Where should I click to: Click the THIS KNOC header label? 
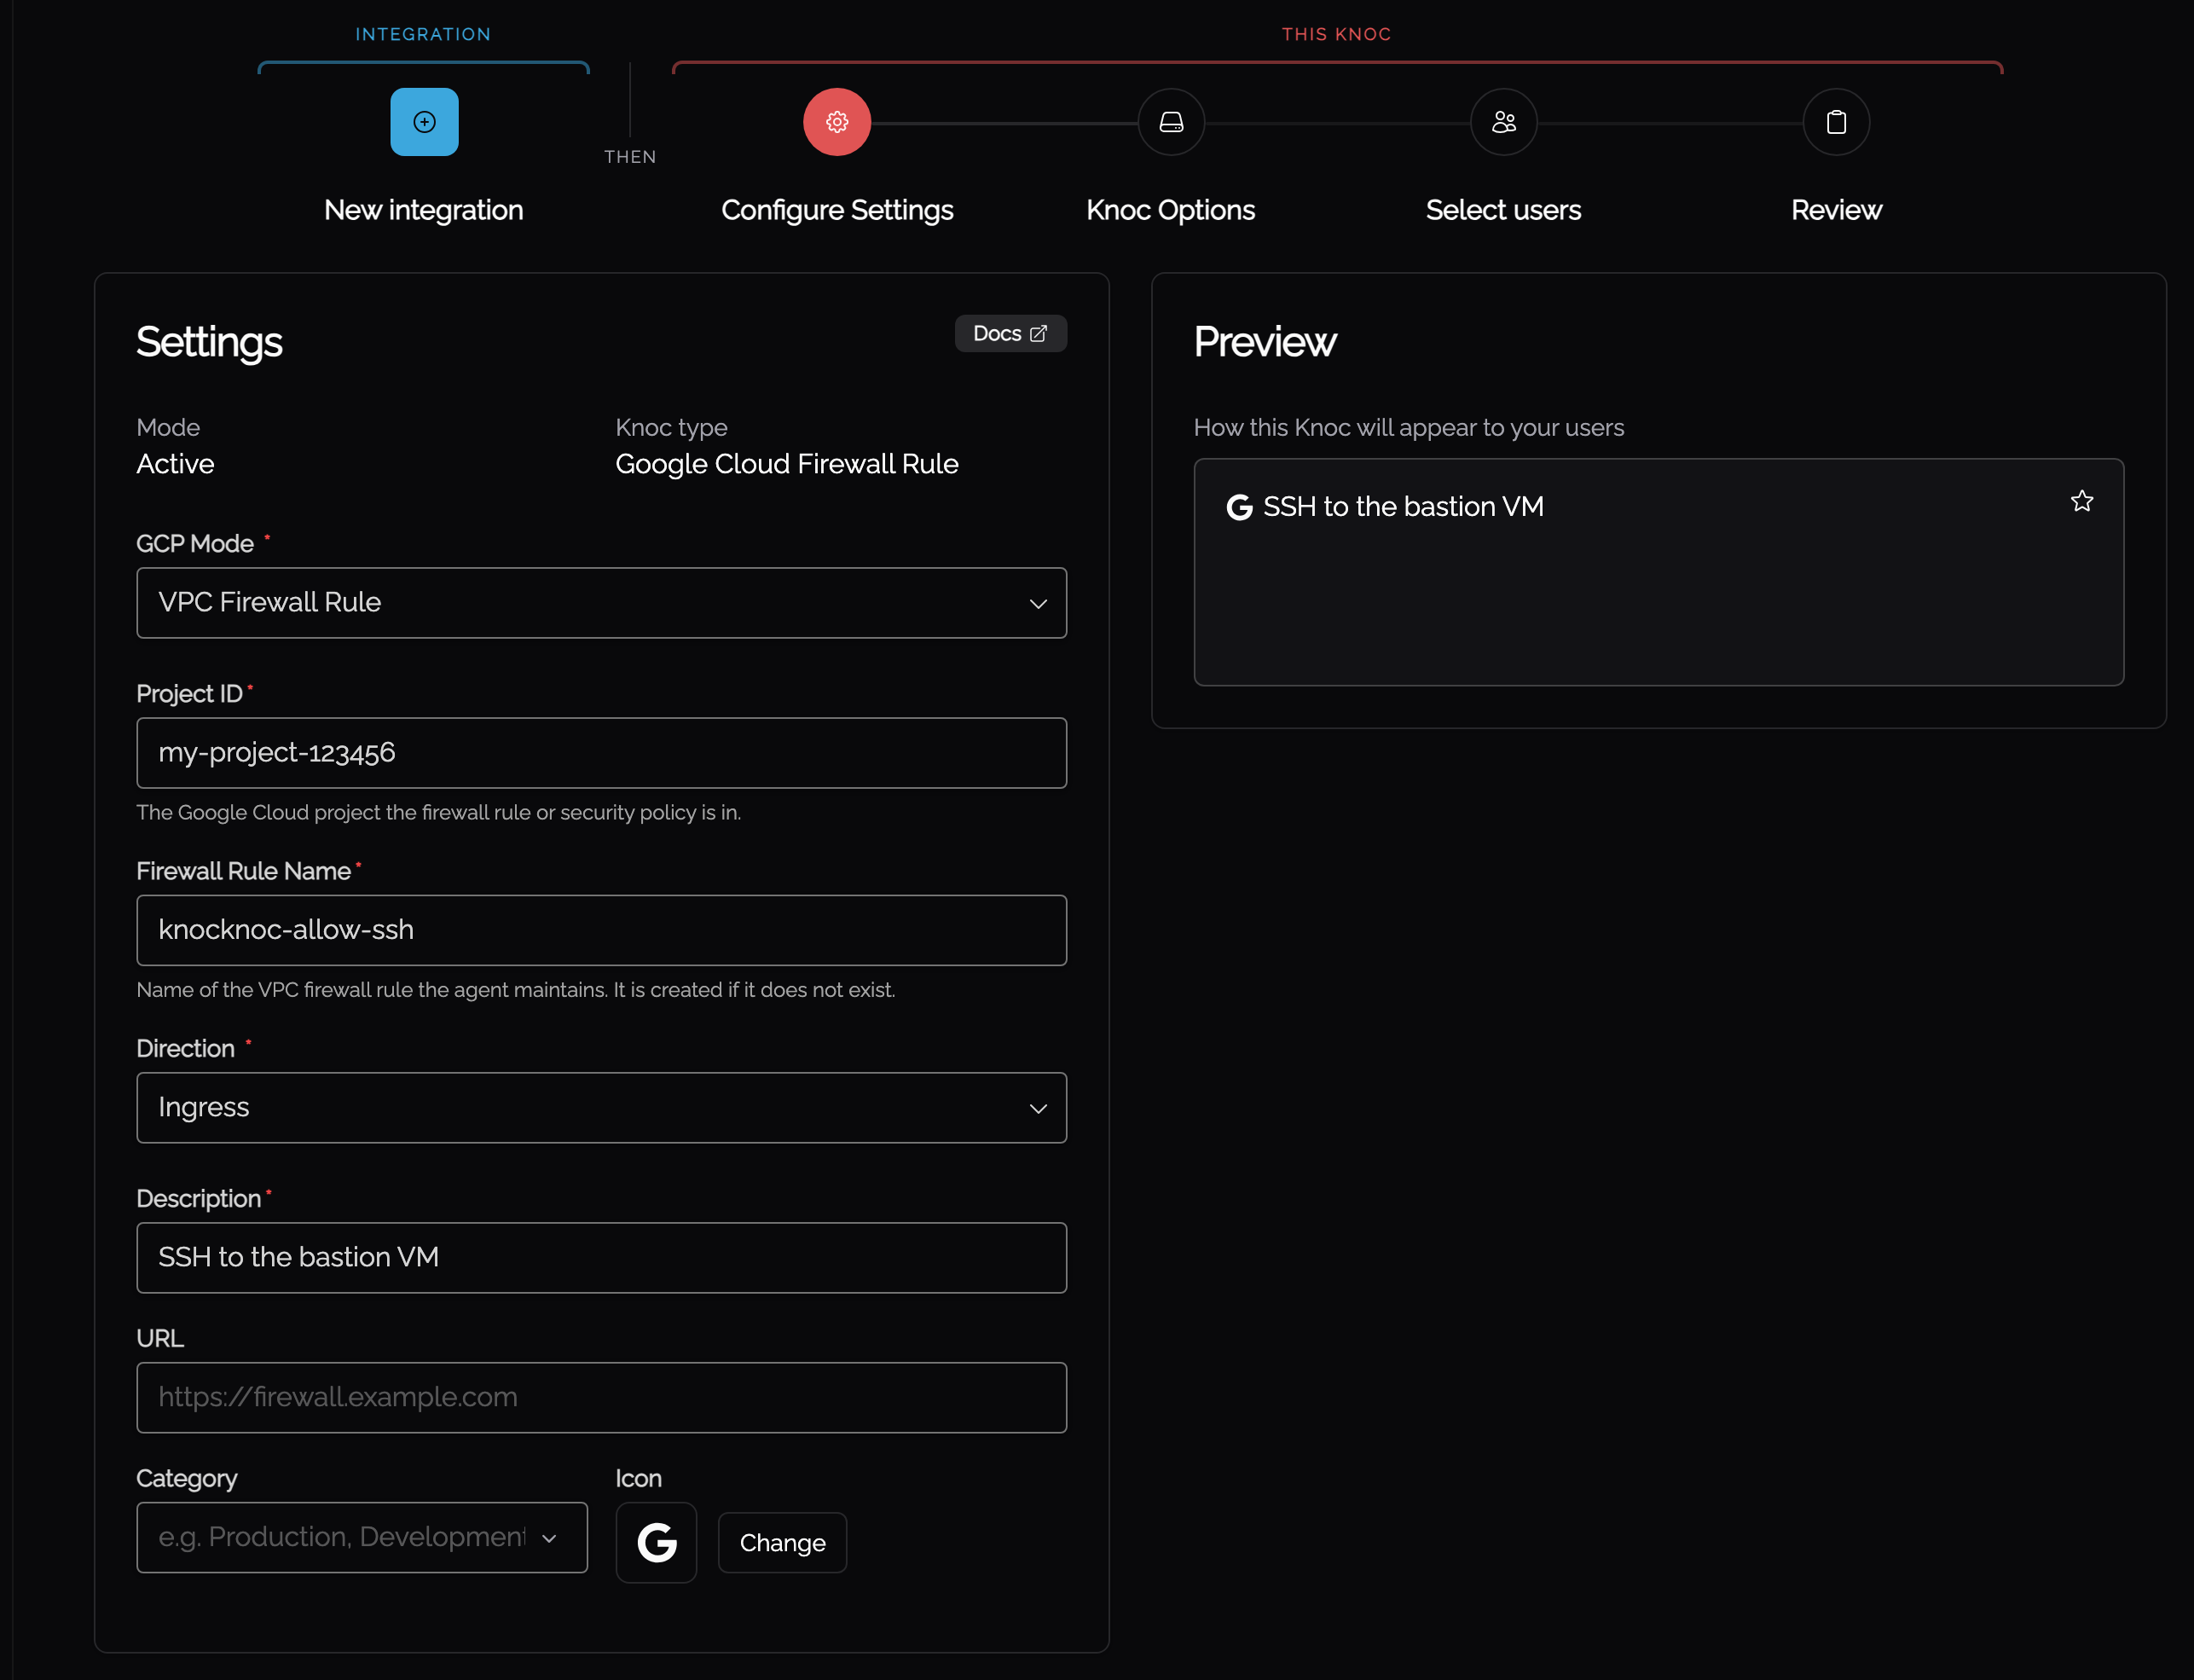(1337, 34)
